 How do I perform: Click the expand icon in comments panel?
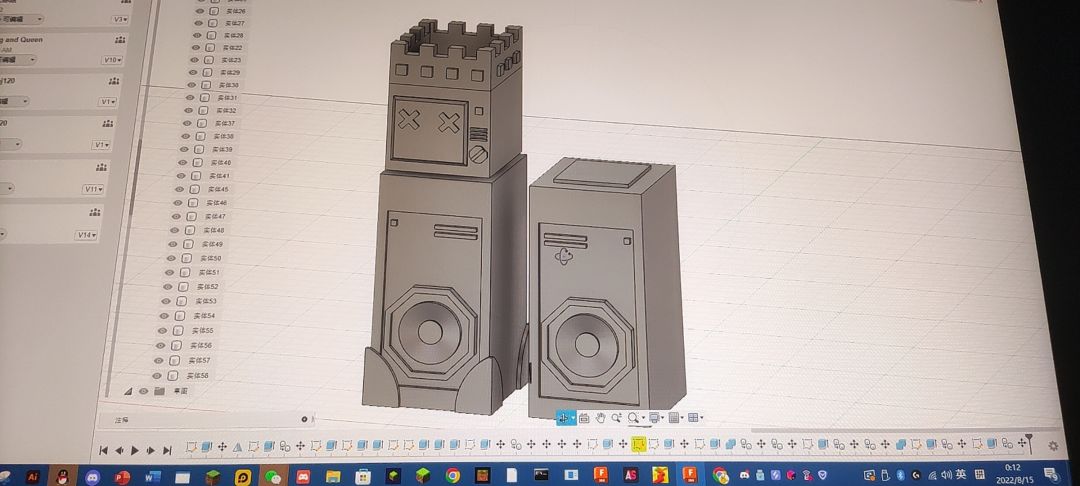click(x=304, y=419)
